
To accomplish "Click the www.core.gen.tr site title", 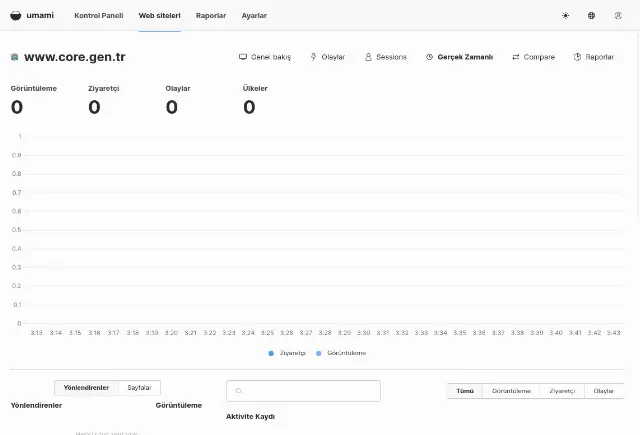I will pos(75,57).
